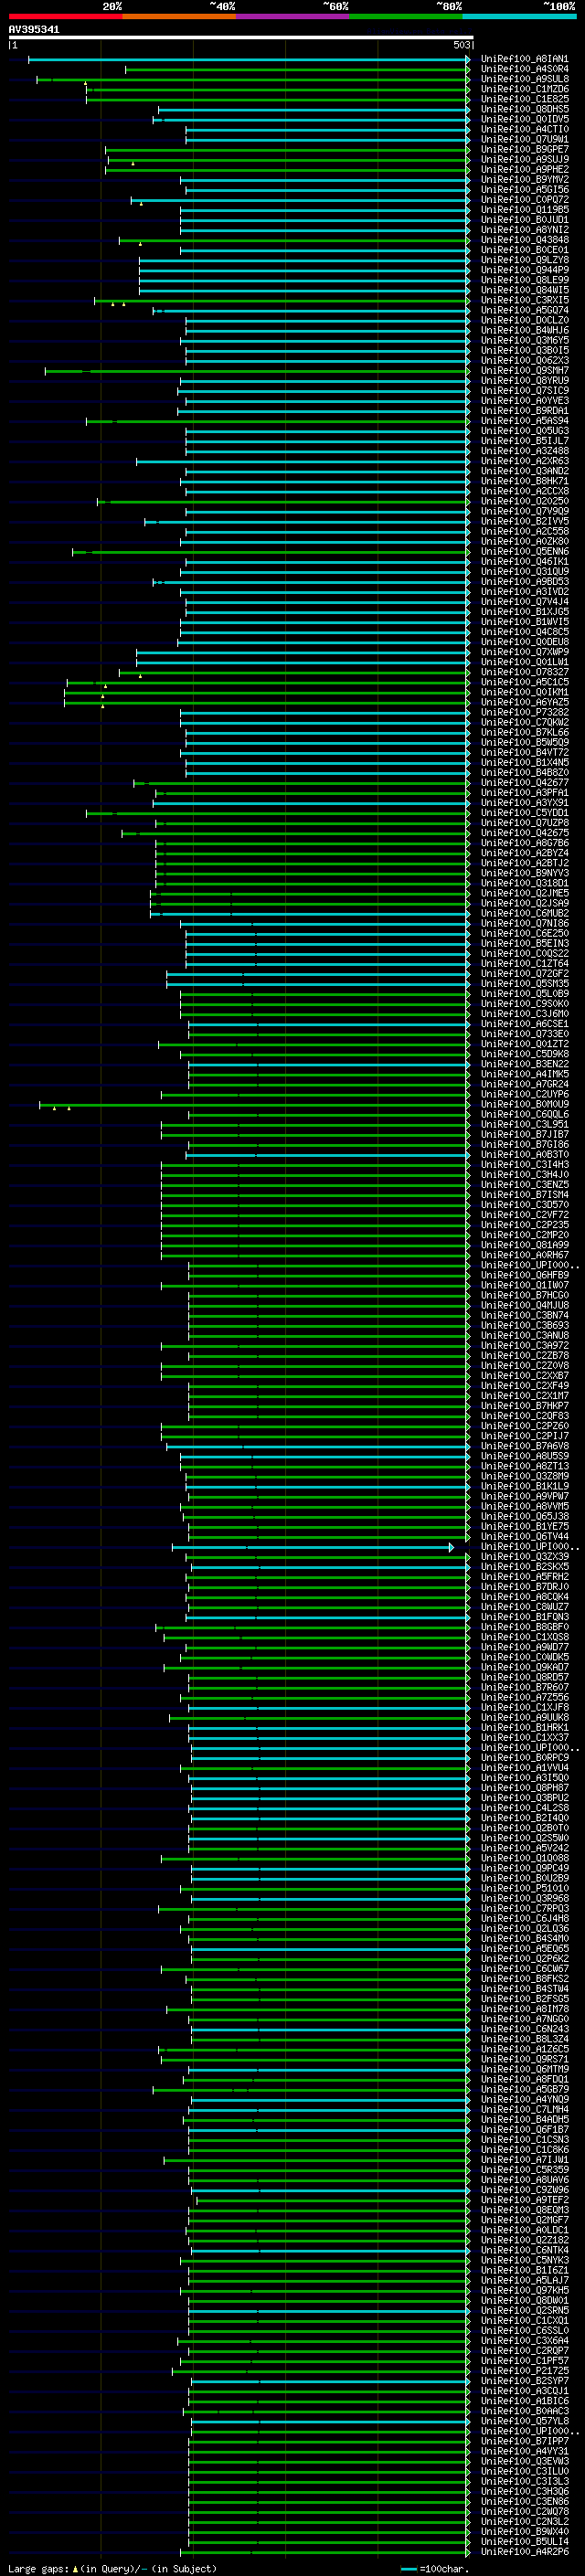The width and height of the screenshot is (585, 2576).
Task: Select hit UniRef100_Q0IDV5
Action: click(x=524, y=120)
